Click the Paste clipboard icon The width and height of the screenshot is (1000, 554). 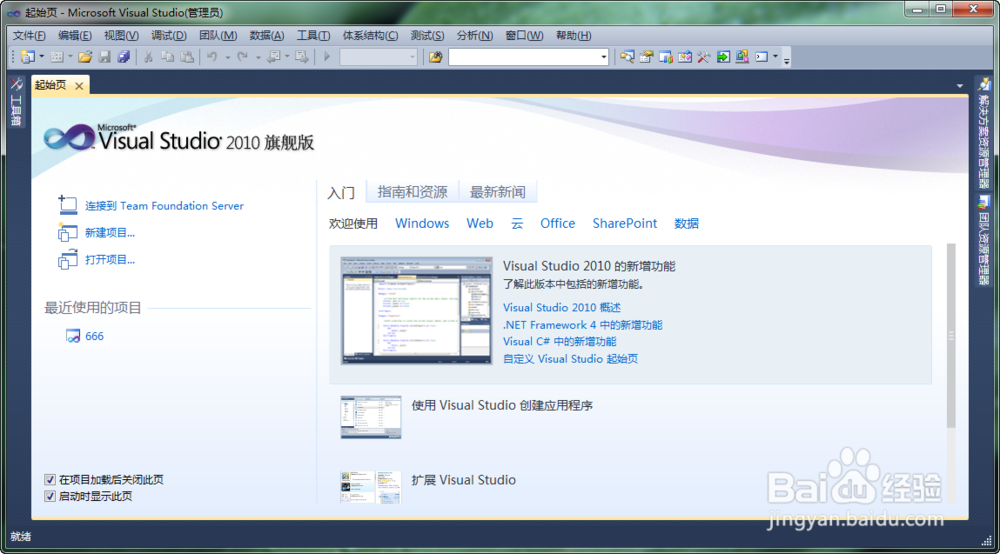pos(187,57)
